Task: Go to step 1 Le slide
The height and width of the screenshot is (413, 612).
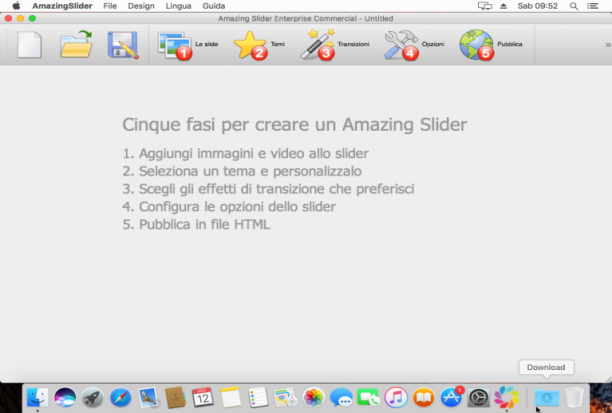Action: tap(188, 45)
